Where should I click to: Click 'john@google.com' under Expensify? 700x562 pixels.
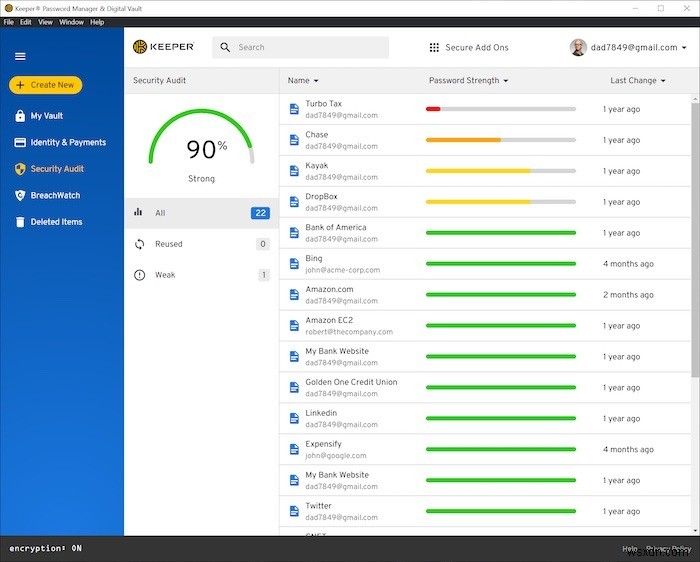point(336,455)
